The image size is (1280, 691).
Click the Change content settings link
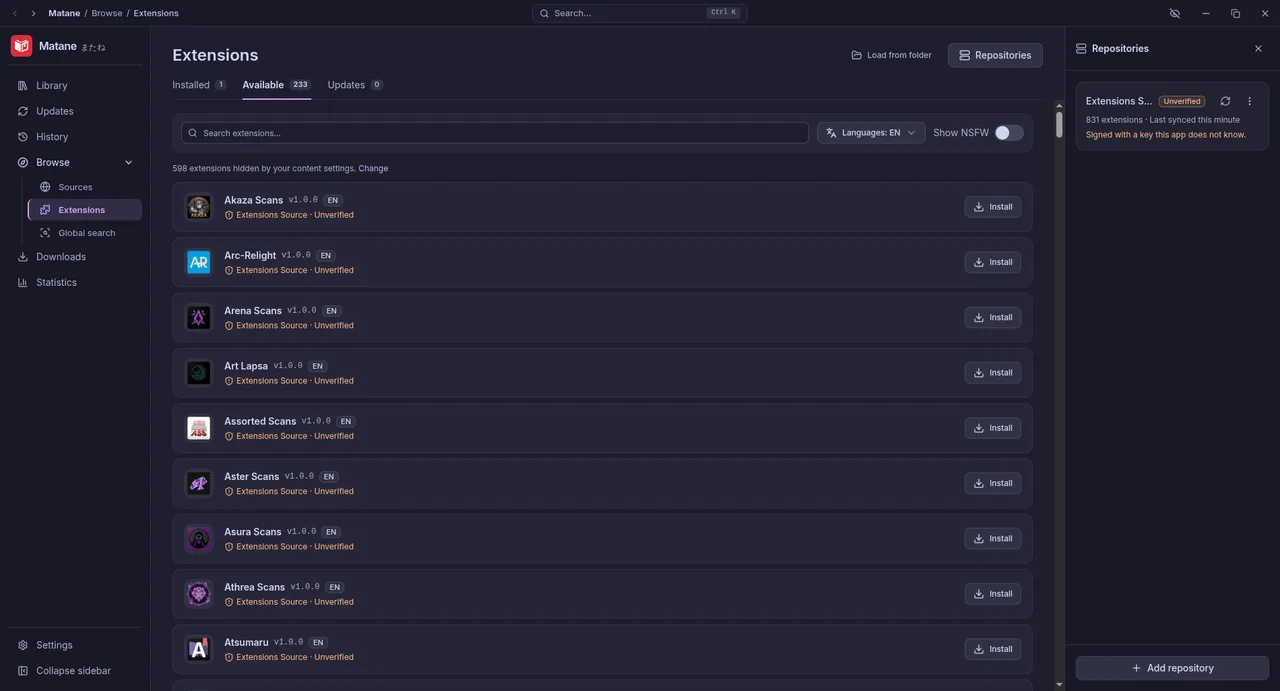pos(373,168)
